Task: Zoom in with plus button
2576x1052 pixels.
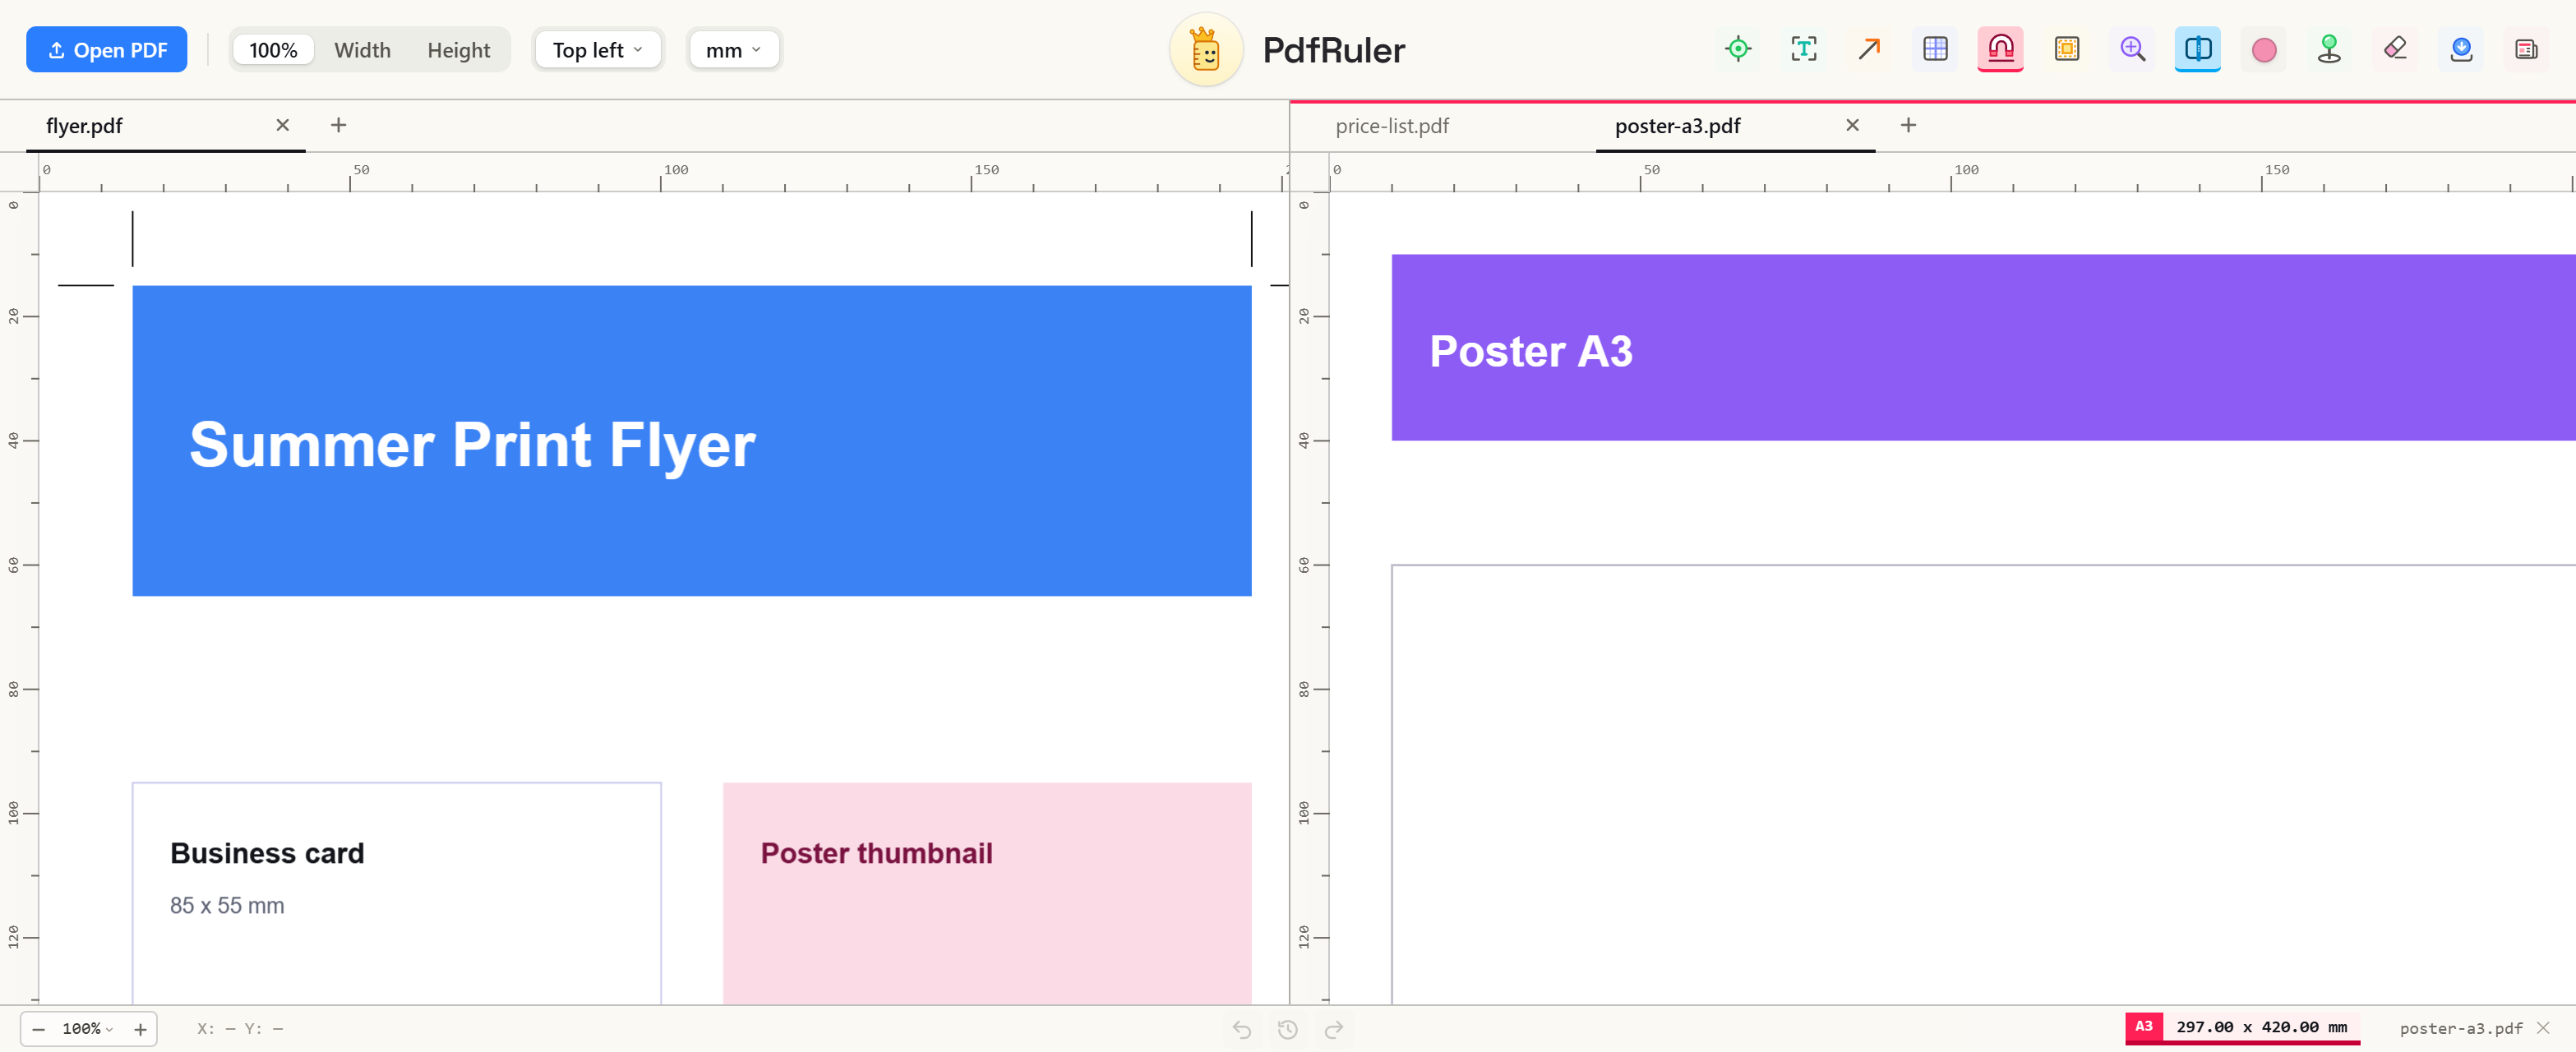Action: point(140,1029)
